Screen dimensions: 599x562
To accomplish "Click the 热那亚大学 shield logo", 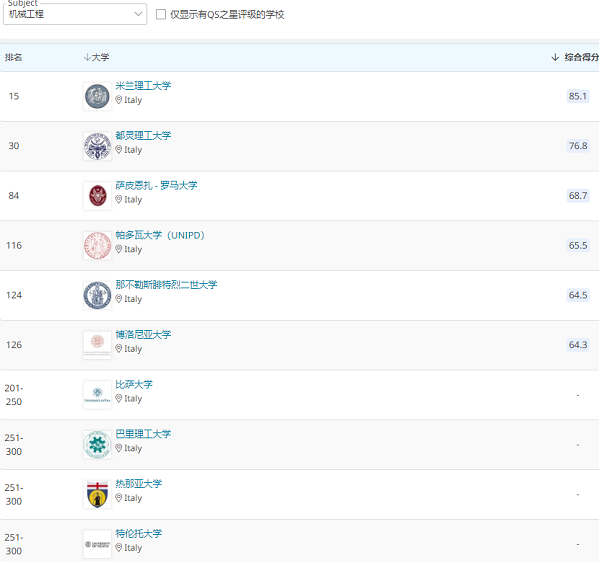I will point(97,494).
